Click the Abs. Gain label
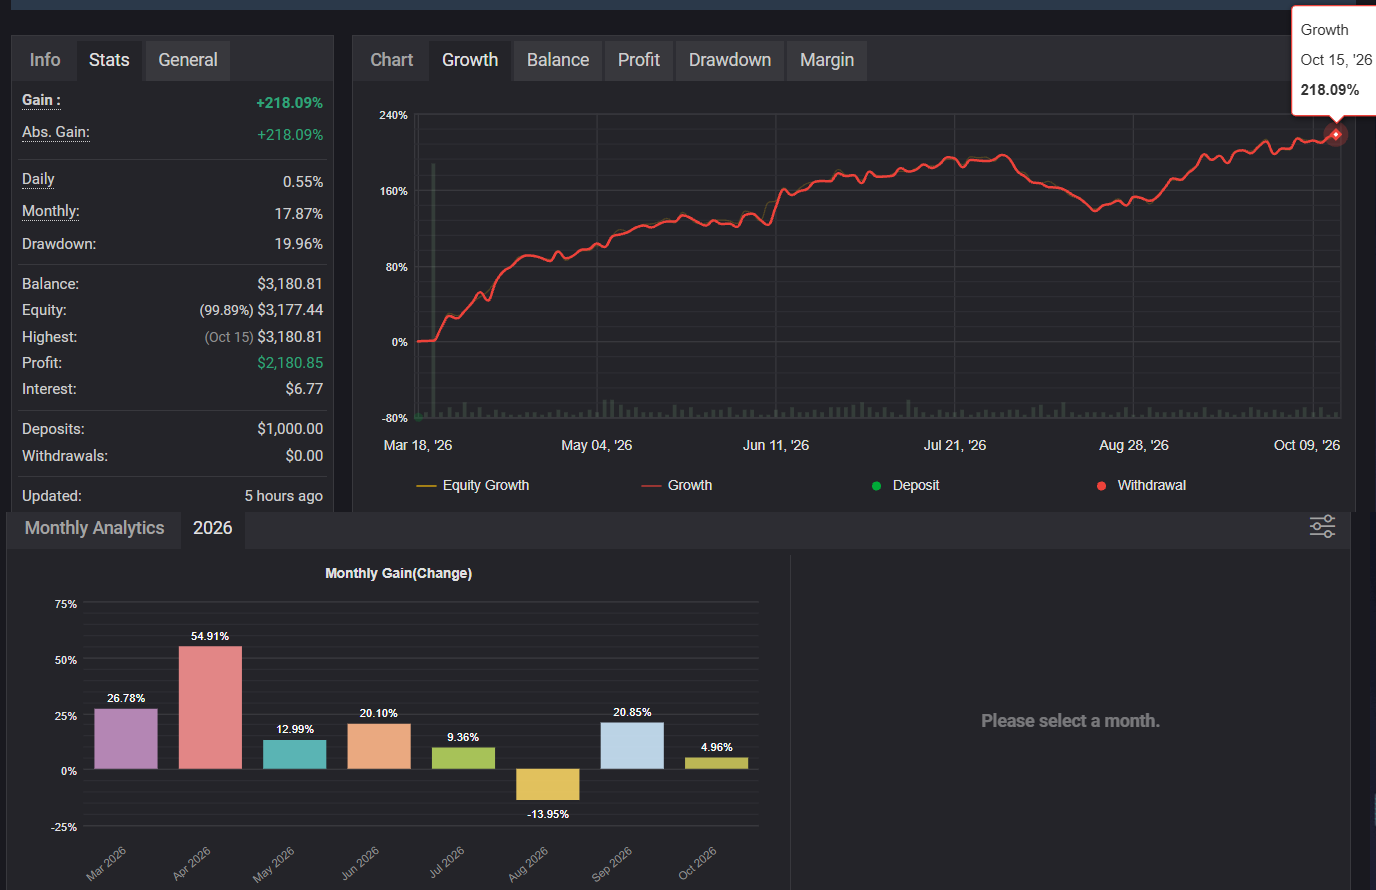This screenshot has height=890, width=1376. pyautogui.click(x=56, y=132)
